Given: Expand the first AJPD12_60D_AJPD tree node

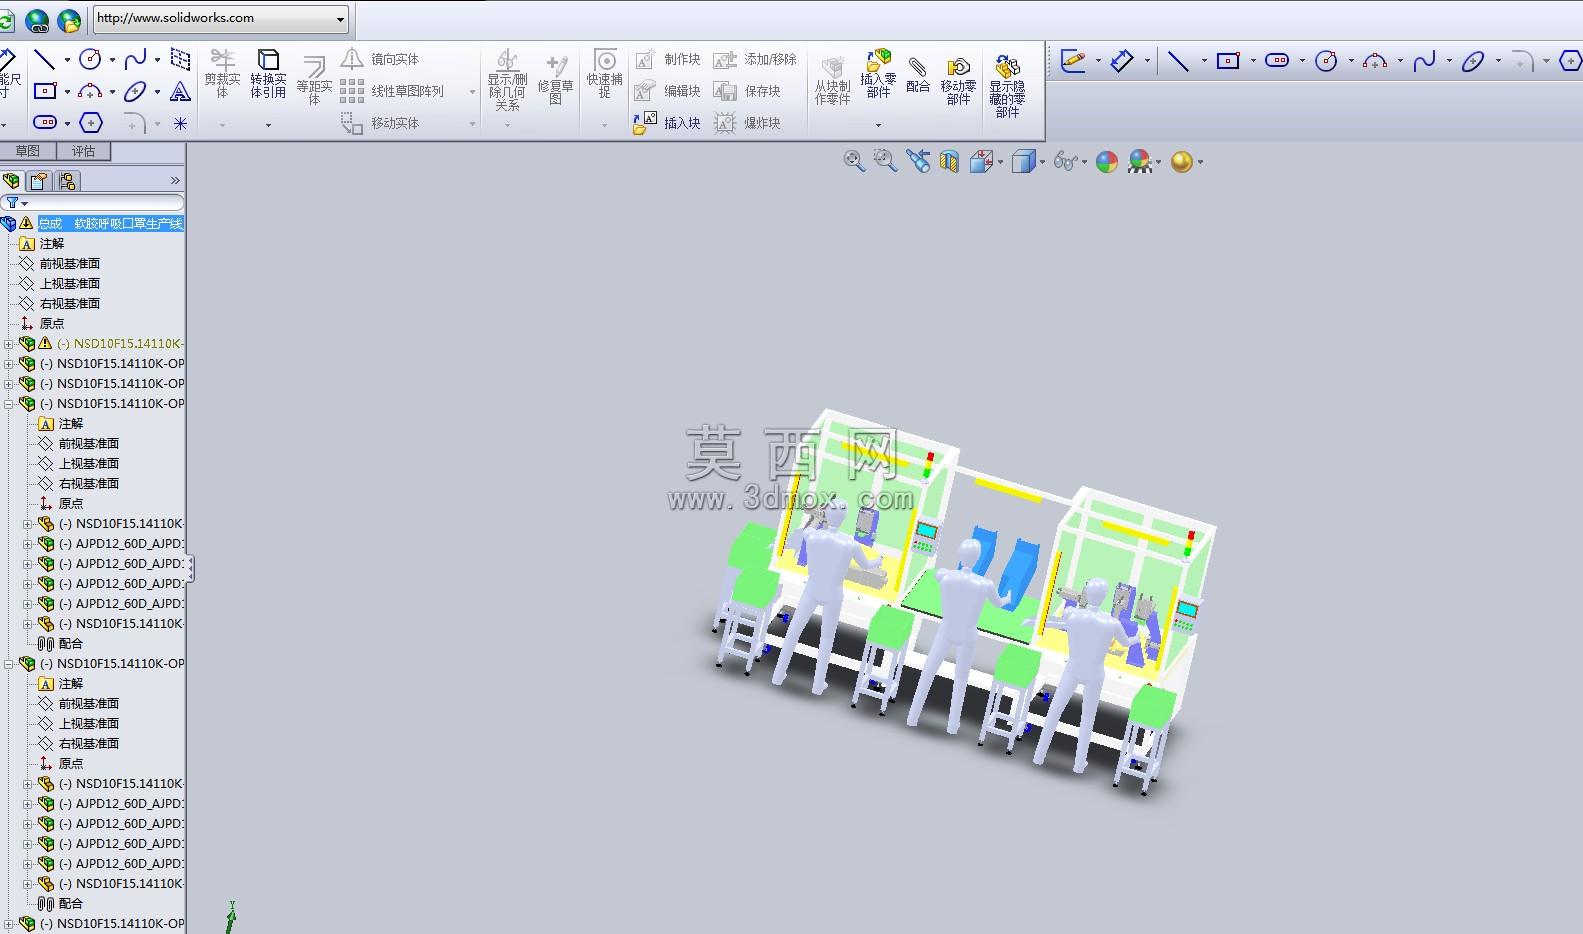Looking at the screenshot, I should tap(28, 544).
